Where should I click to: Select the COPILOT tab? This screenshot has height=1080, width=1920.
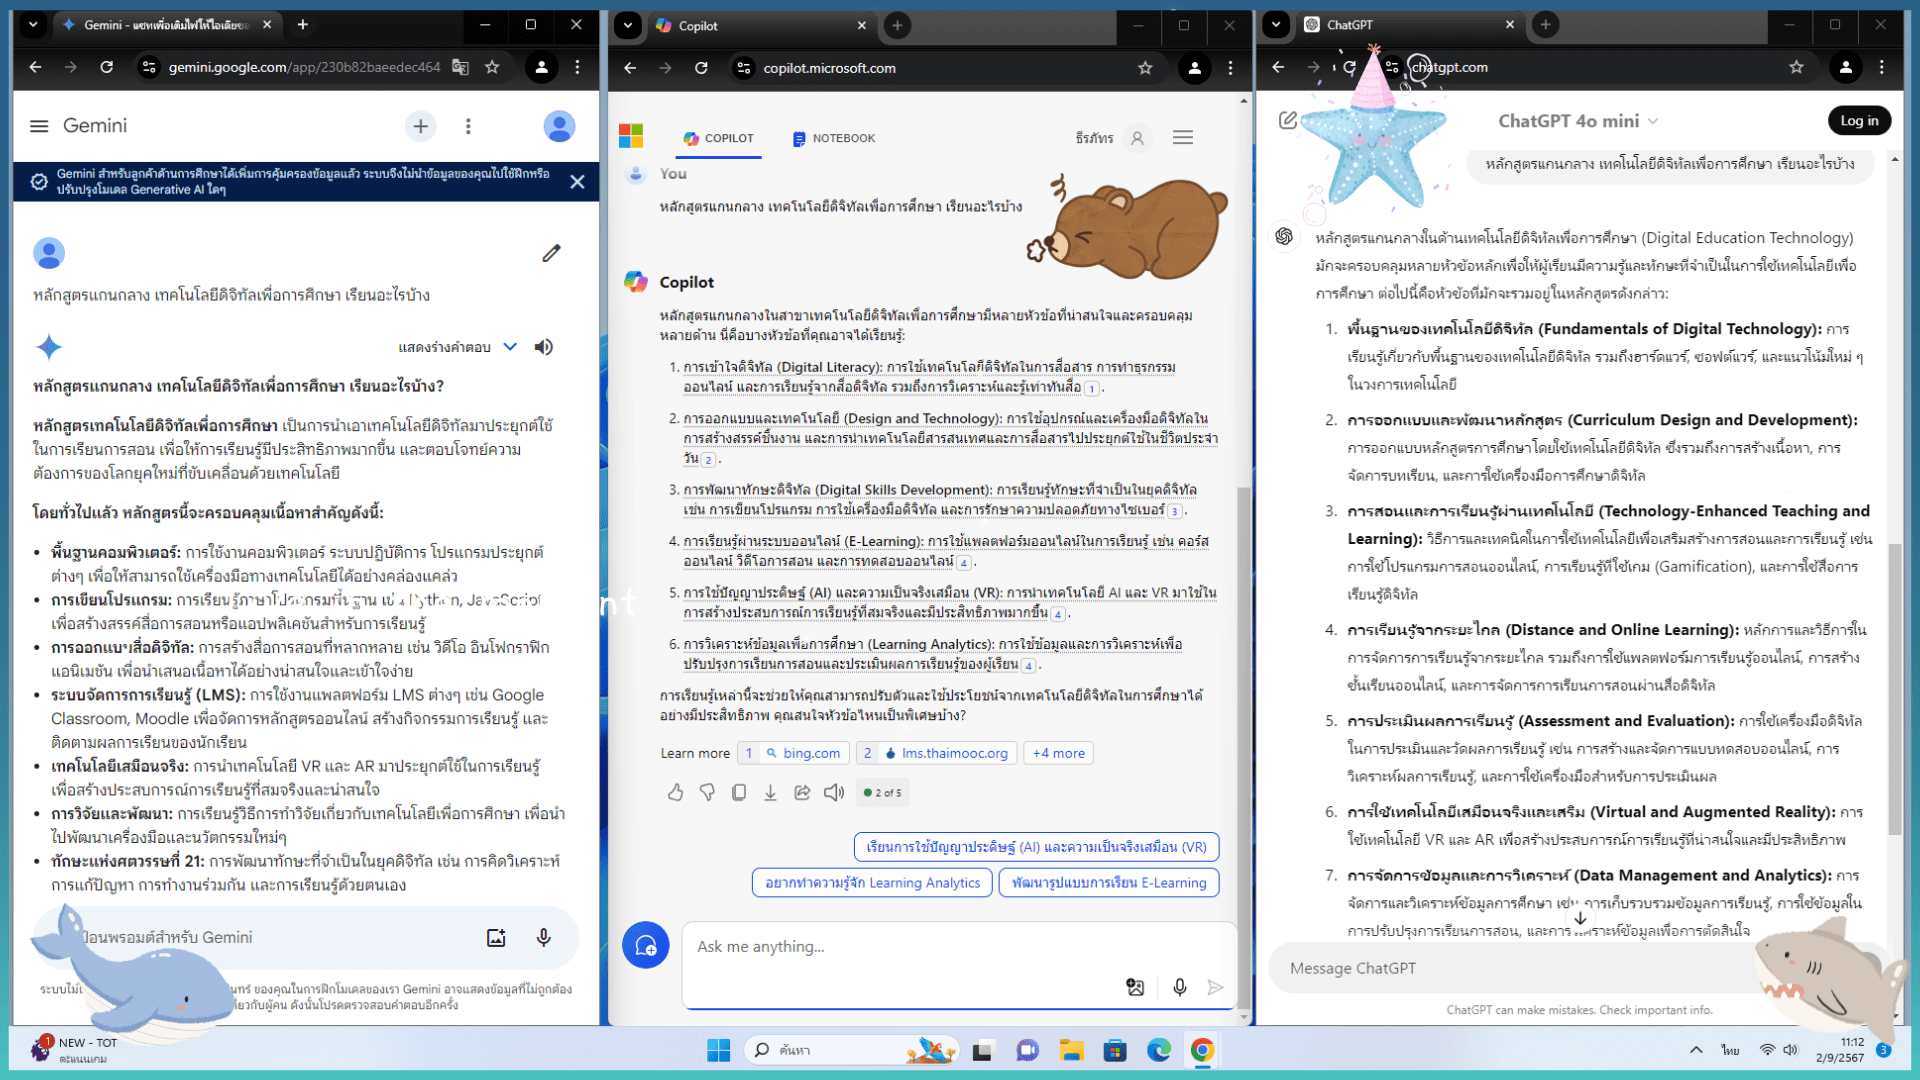719,138
